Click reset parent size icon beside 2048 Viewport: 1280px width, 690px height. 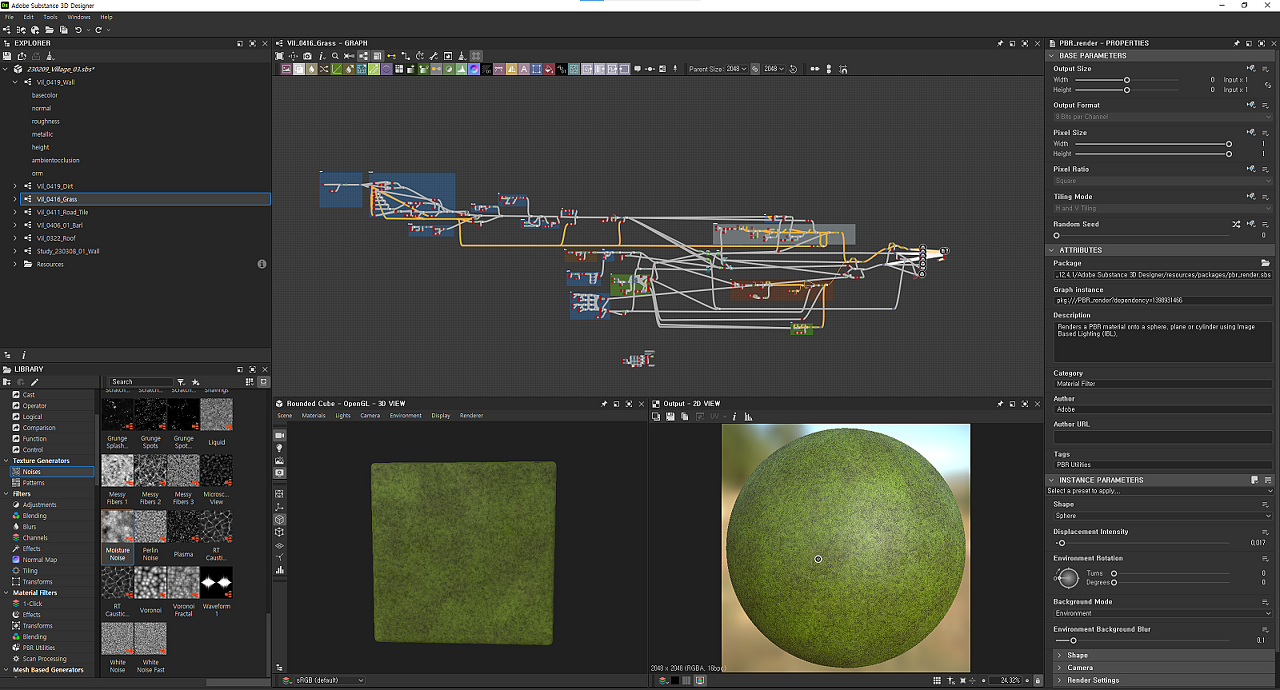click(793, 69)
